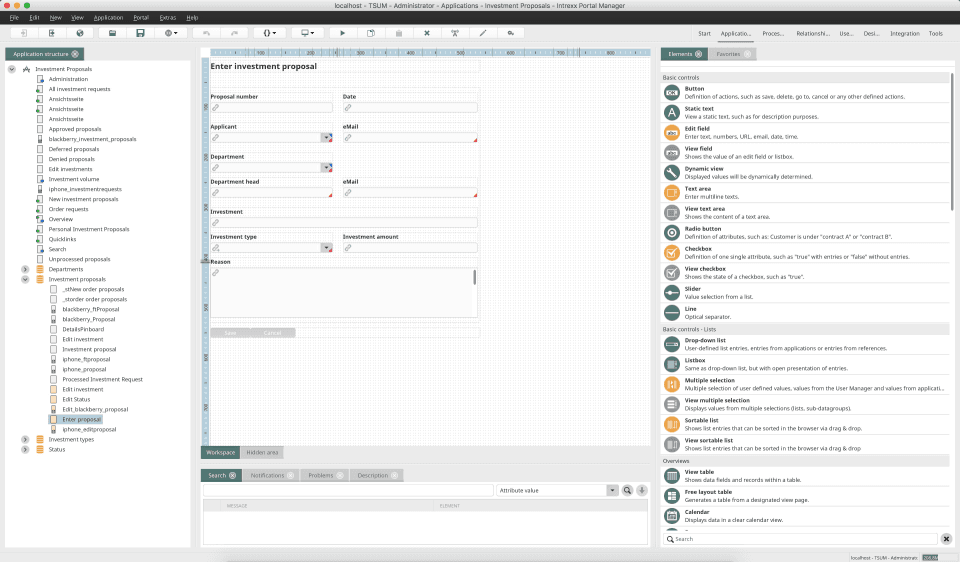Screen dimensions: 960x562
Task: Switch to the Problems tab
Action: coord(324,475)
